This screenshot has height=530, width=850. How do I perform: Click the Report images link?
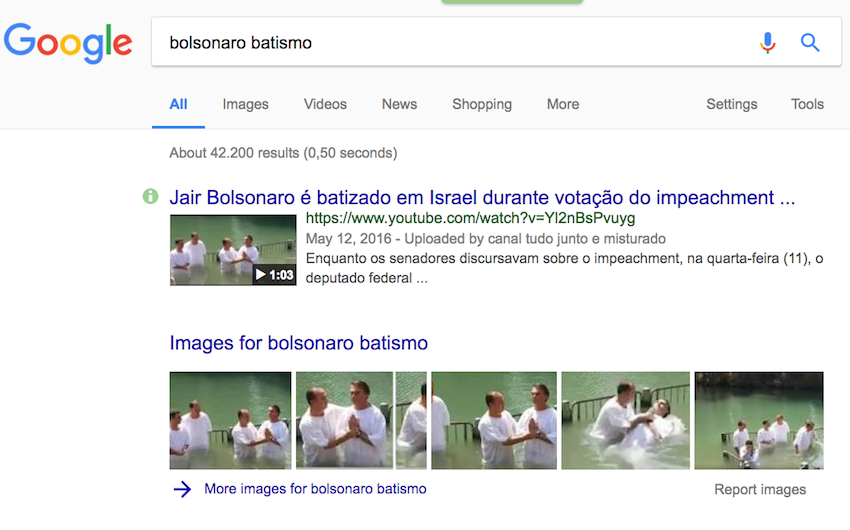click(x=759, y=490)
